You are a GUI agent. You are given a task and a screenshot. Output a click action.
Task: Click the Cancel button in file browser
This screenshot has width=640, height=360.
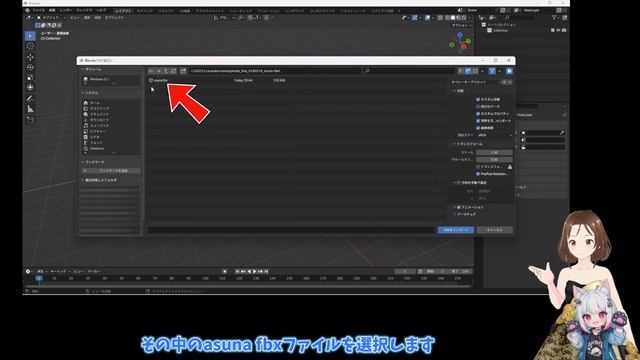click(x=494, y=230)
